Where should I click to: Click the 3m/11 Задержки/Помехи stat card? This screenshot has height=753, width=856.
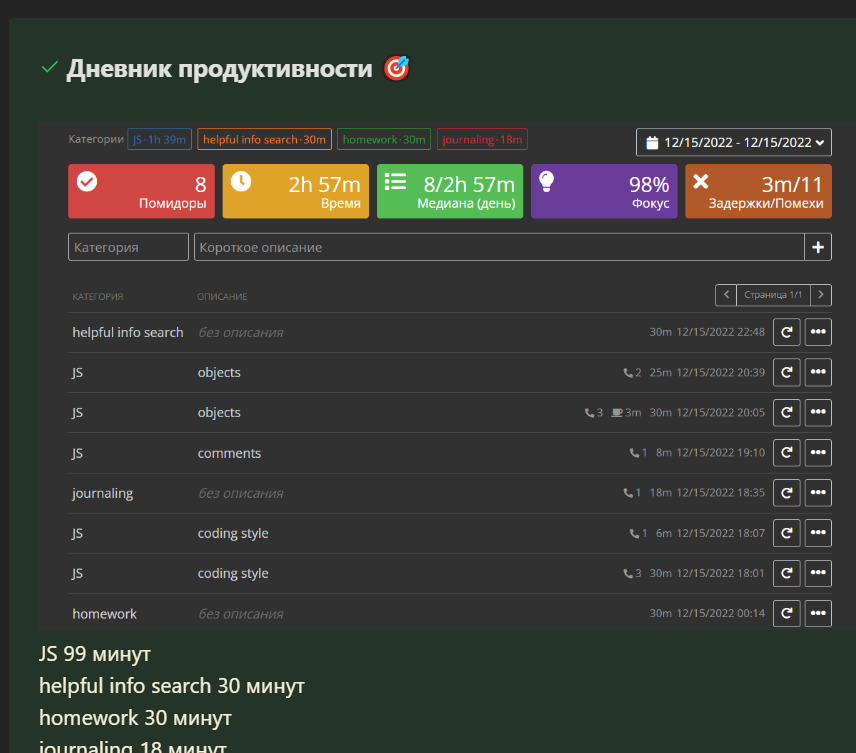758,191
